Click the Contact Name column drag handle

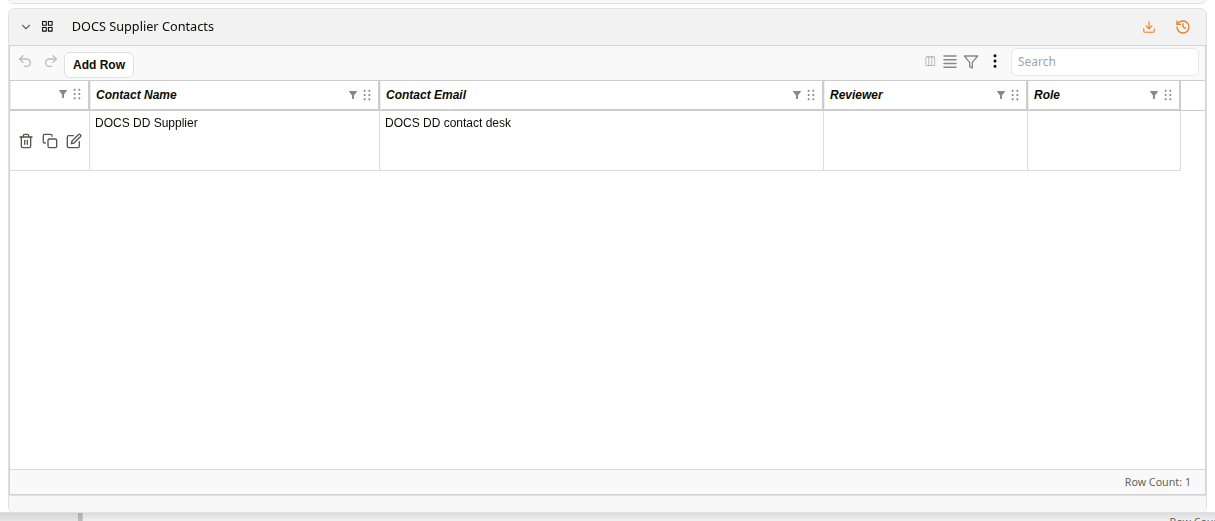pyautogui.click(x=367, y=95)
